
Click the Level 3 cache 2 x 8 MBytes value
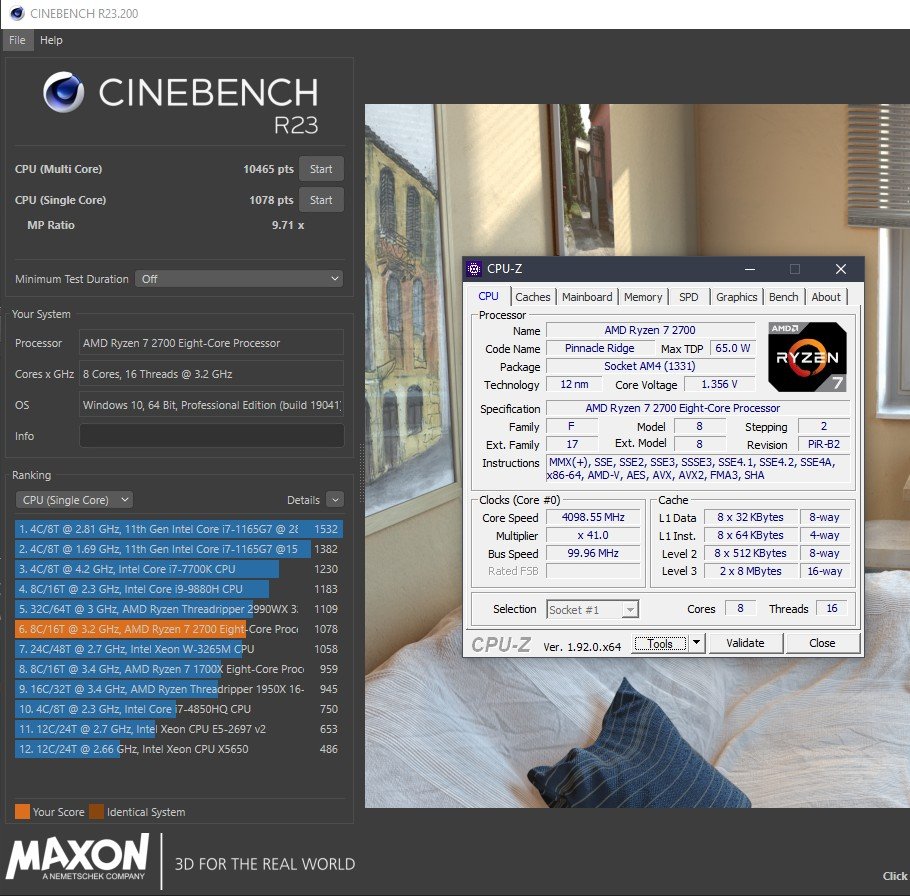(750, 571)
